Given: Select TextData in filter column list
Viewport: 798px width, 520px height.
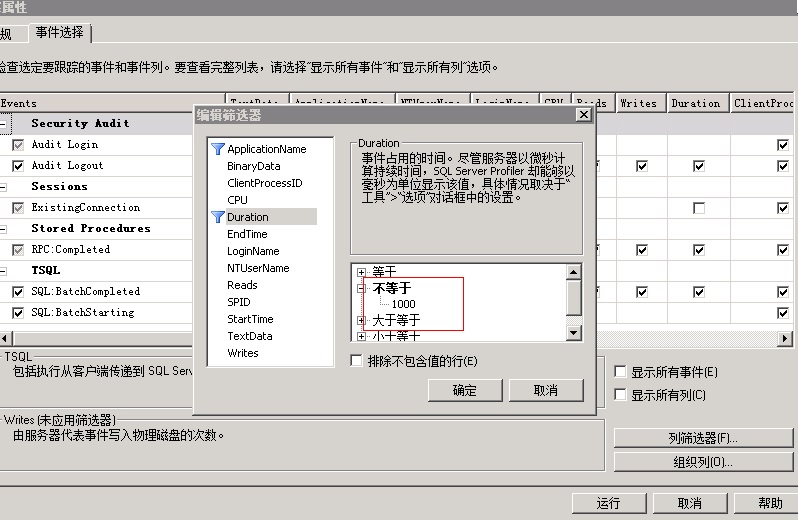Looking at the screenshot, I should coord(249,336).
